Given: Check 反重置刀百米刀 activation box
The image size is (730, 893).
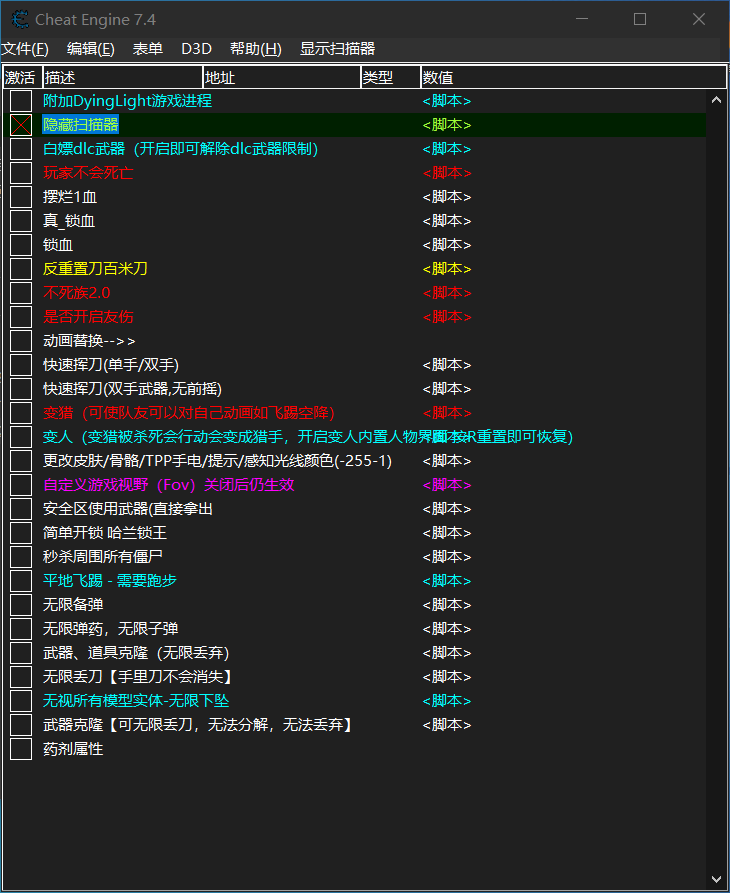Looking at the screenshot, I should point(21,269).
